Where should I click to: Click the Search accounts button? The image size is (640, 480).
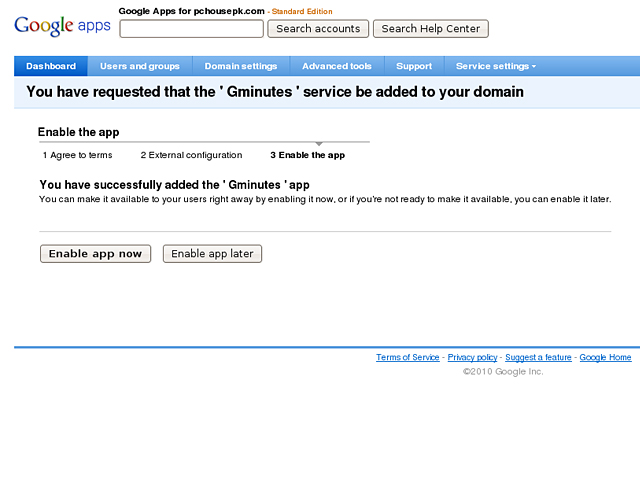pos(318,29)
